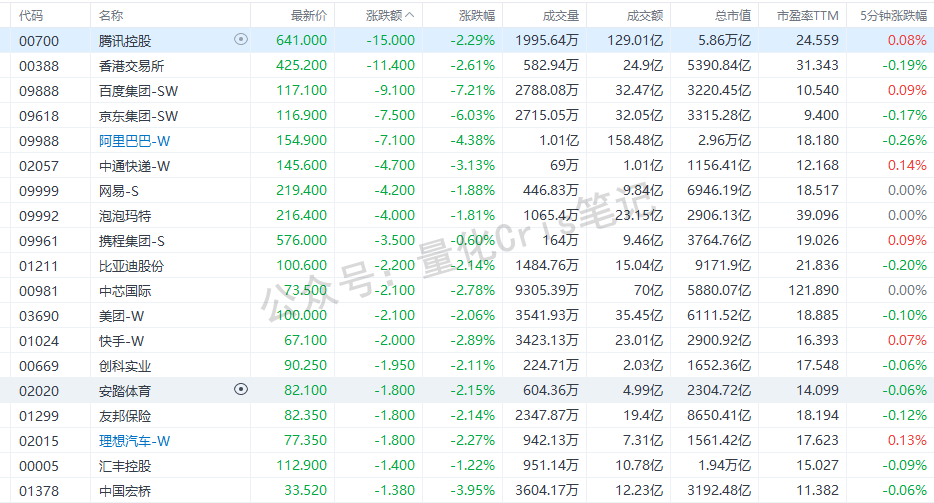Click PE ratio 121.890
The width and height of the screenshot is (934, 503).
pyautogui.click(x=814, y=290)
